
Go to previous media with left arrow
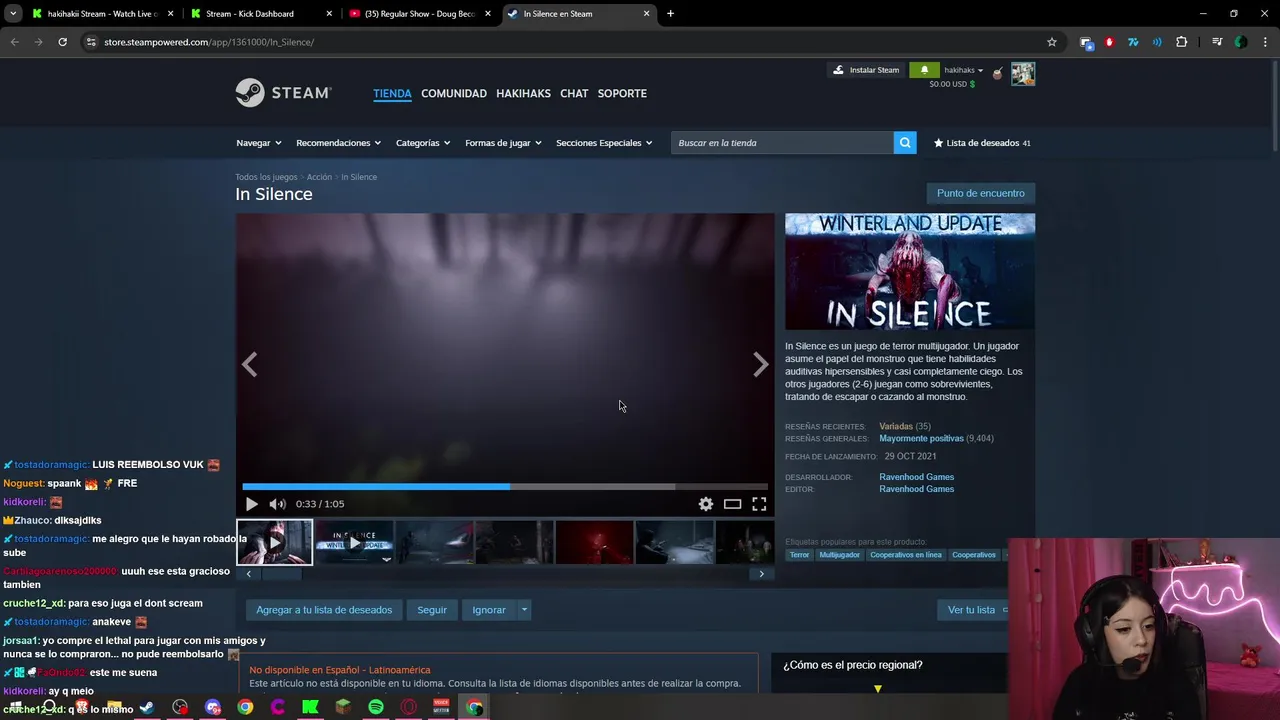(250, 365)
